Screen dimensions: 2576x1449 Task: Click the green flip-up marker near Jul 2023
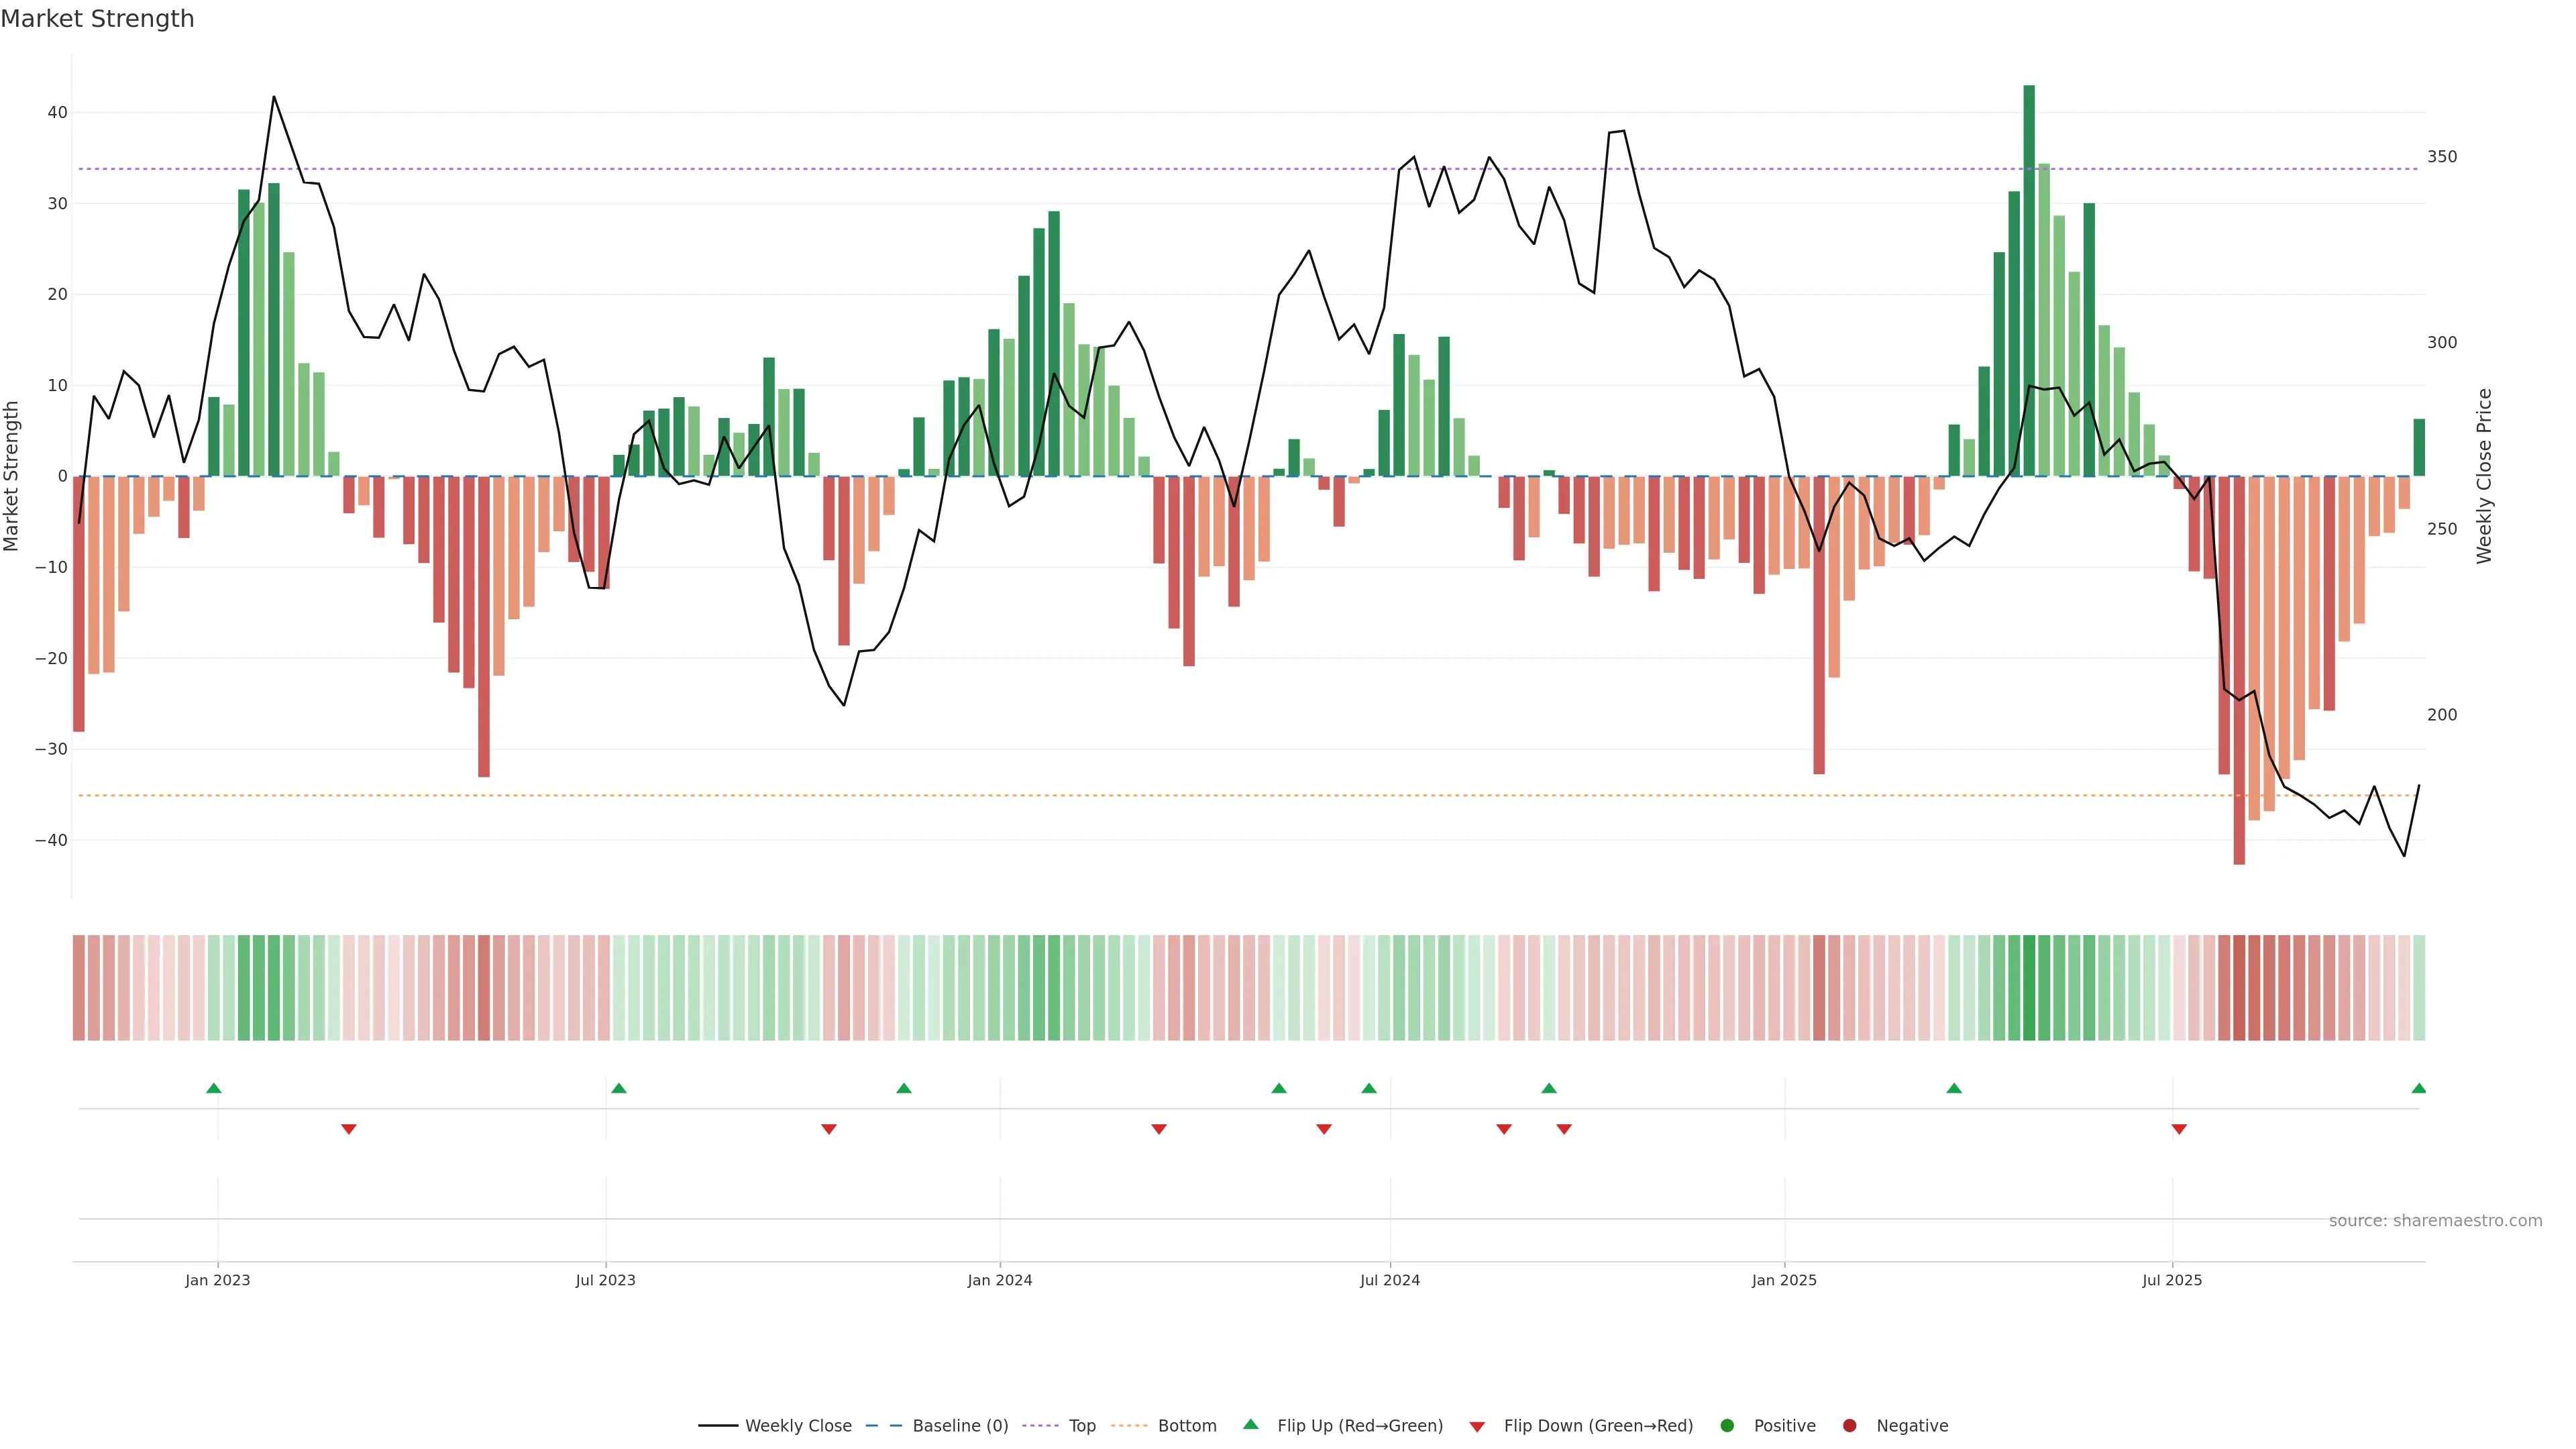tap(619, 1088)
